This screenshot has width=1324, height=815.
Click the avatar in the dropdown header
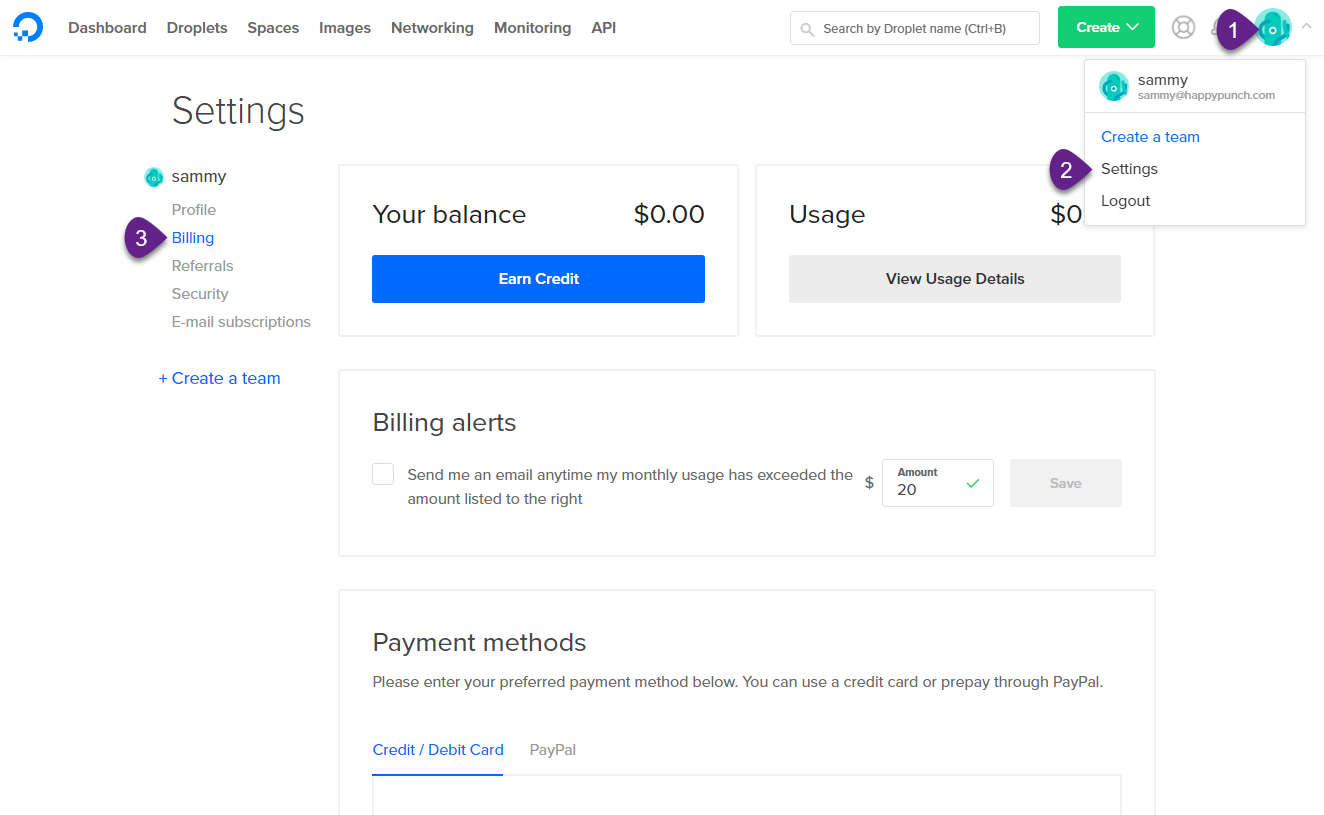click(1114, 87)
